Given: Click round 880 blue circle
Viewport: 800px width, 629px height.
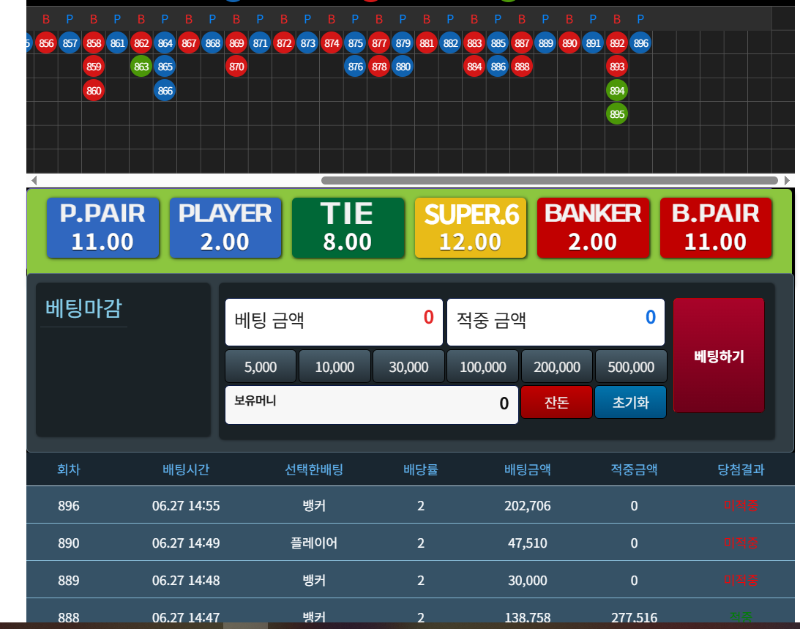Looking at the screenshot, I should point(403,67).
